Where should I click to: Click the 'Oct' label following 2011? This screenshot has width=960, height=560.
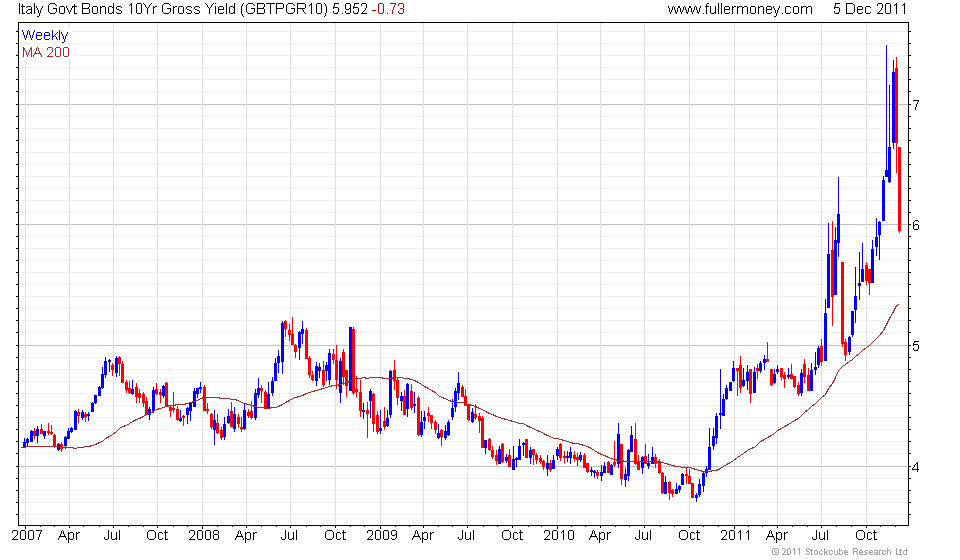click(866, 536)
